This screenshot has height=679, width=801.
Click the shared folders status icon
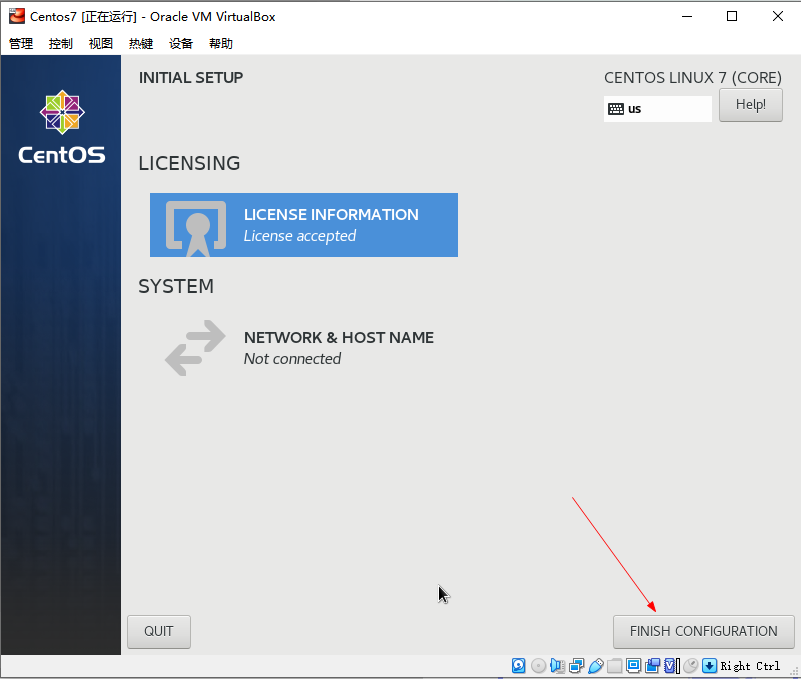615,666
